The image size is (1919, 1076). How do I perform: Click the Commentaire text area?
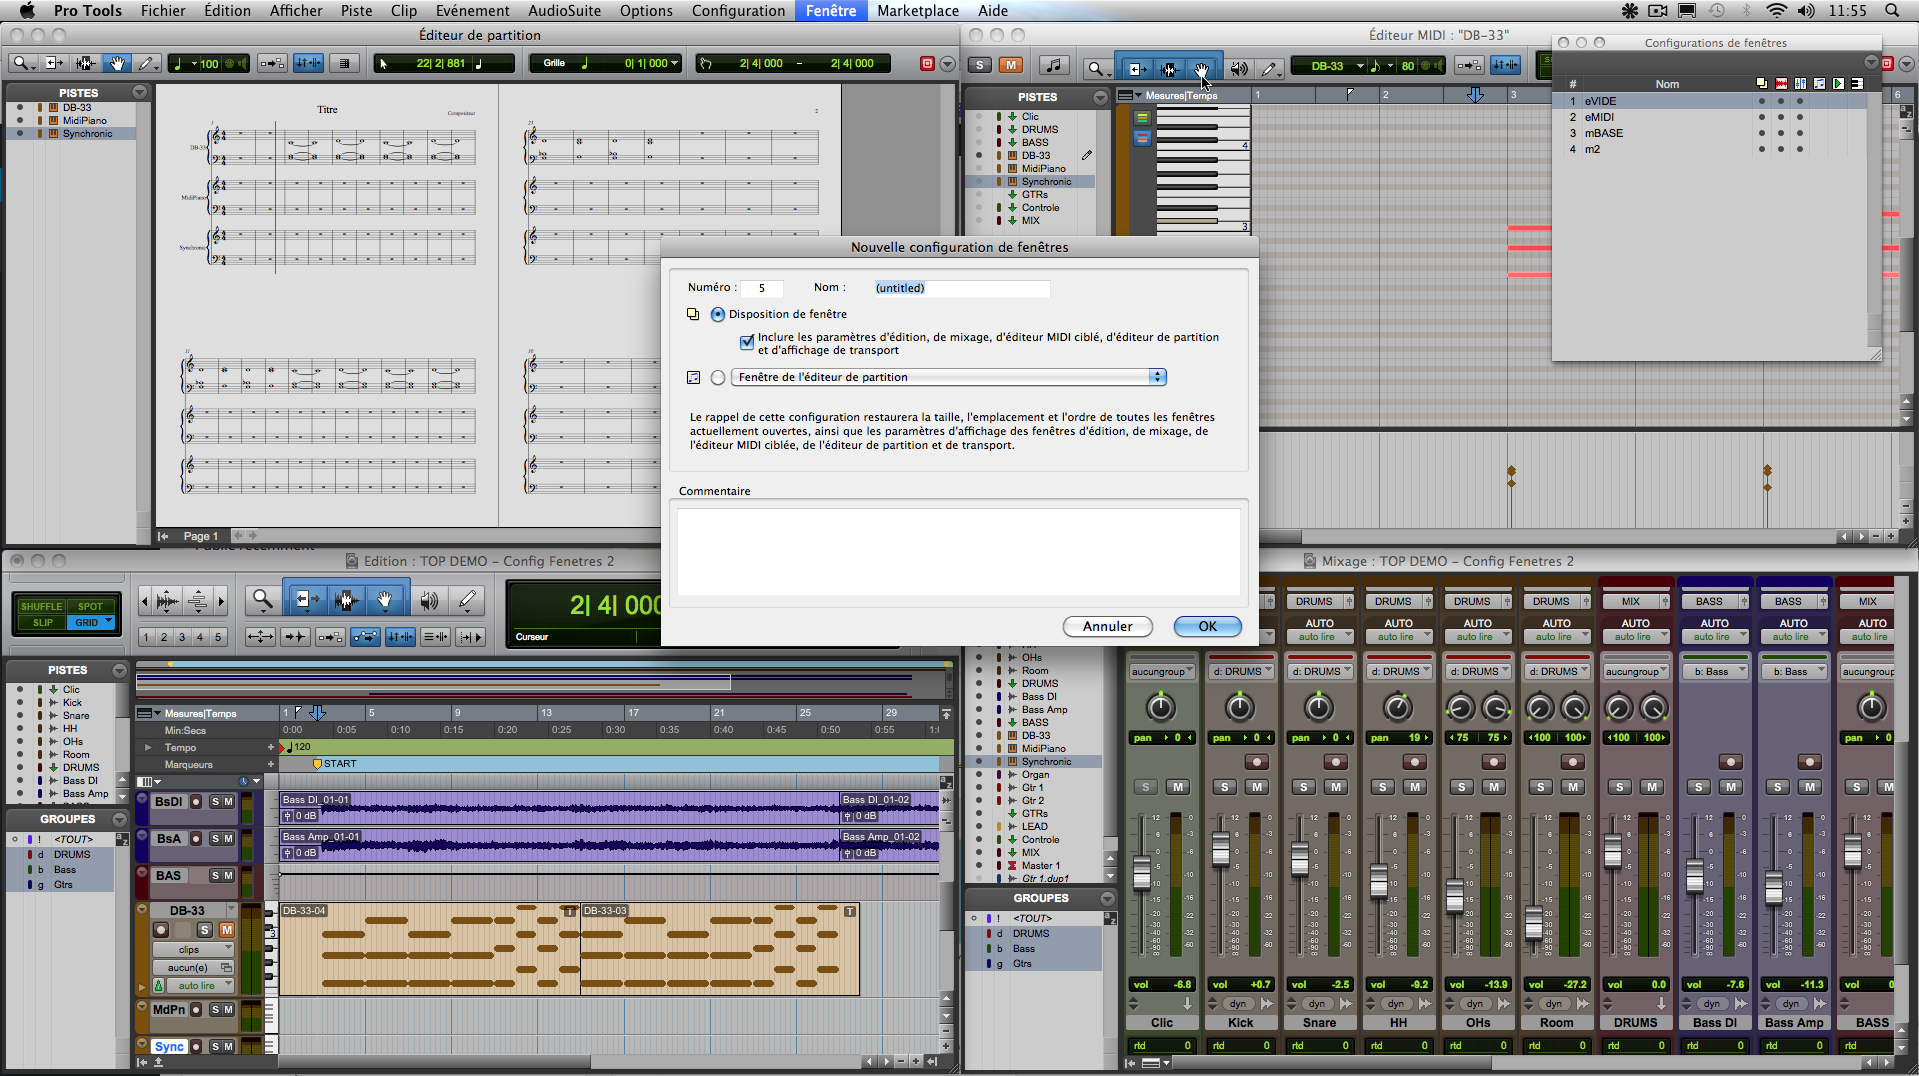(x=959, y=551)
